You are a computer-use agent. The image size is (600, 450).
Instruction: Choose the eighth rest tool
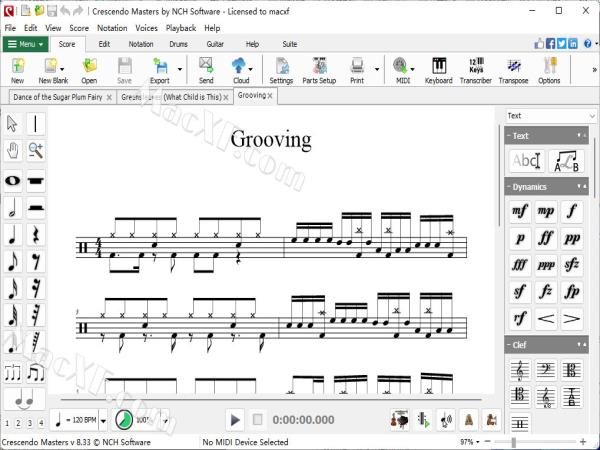tap(36, 262)
